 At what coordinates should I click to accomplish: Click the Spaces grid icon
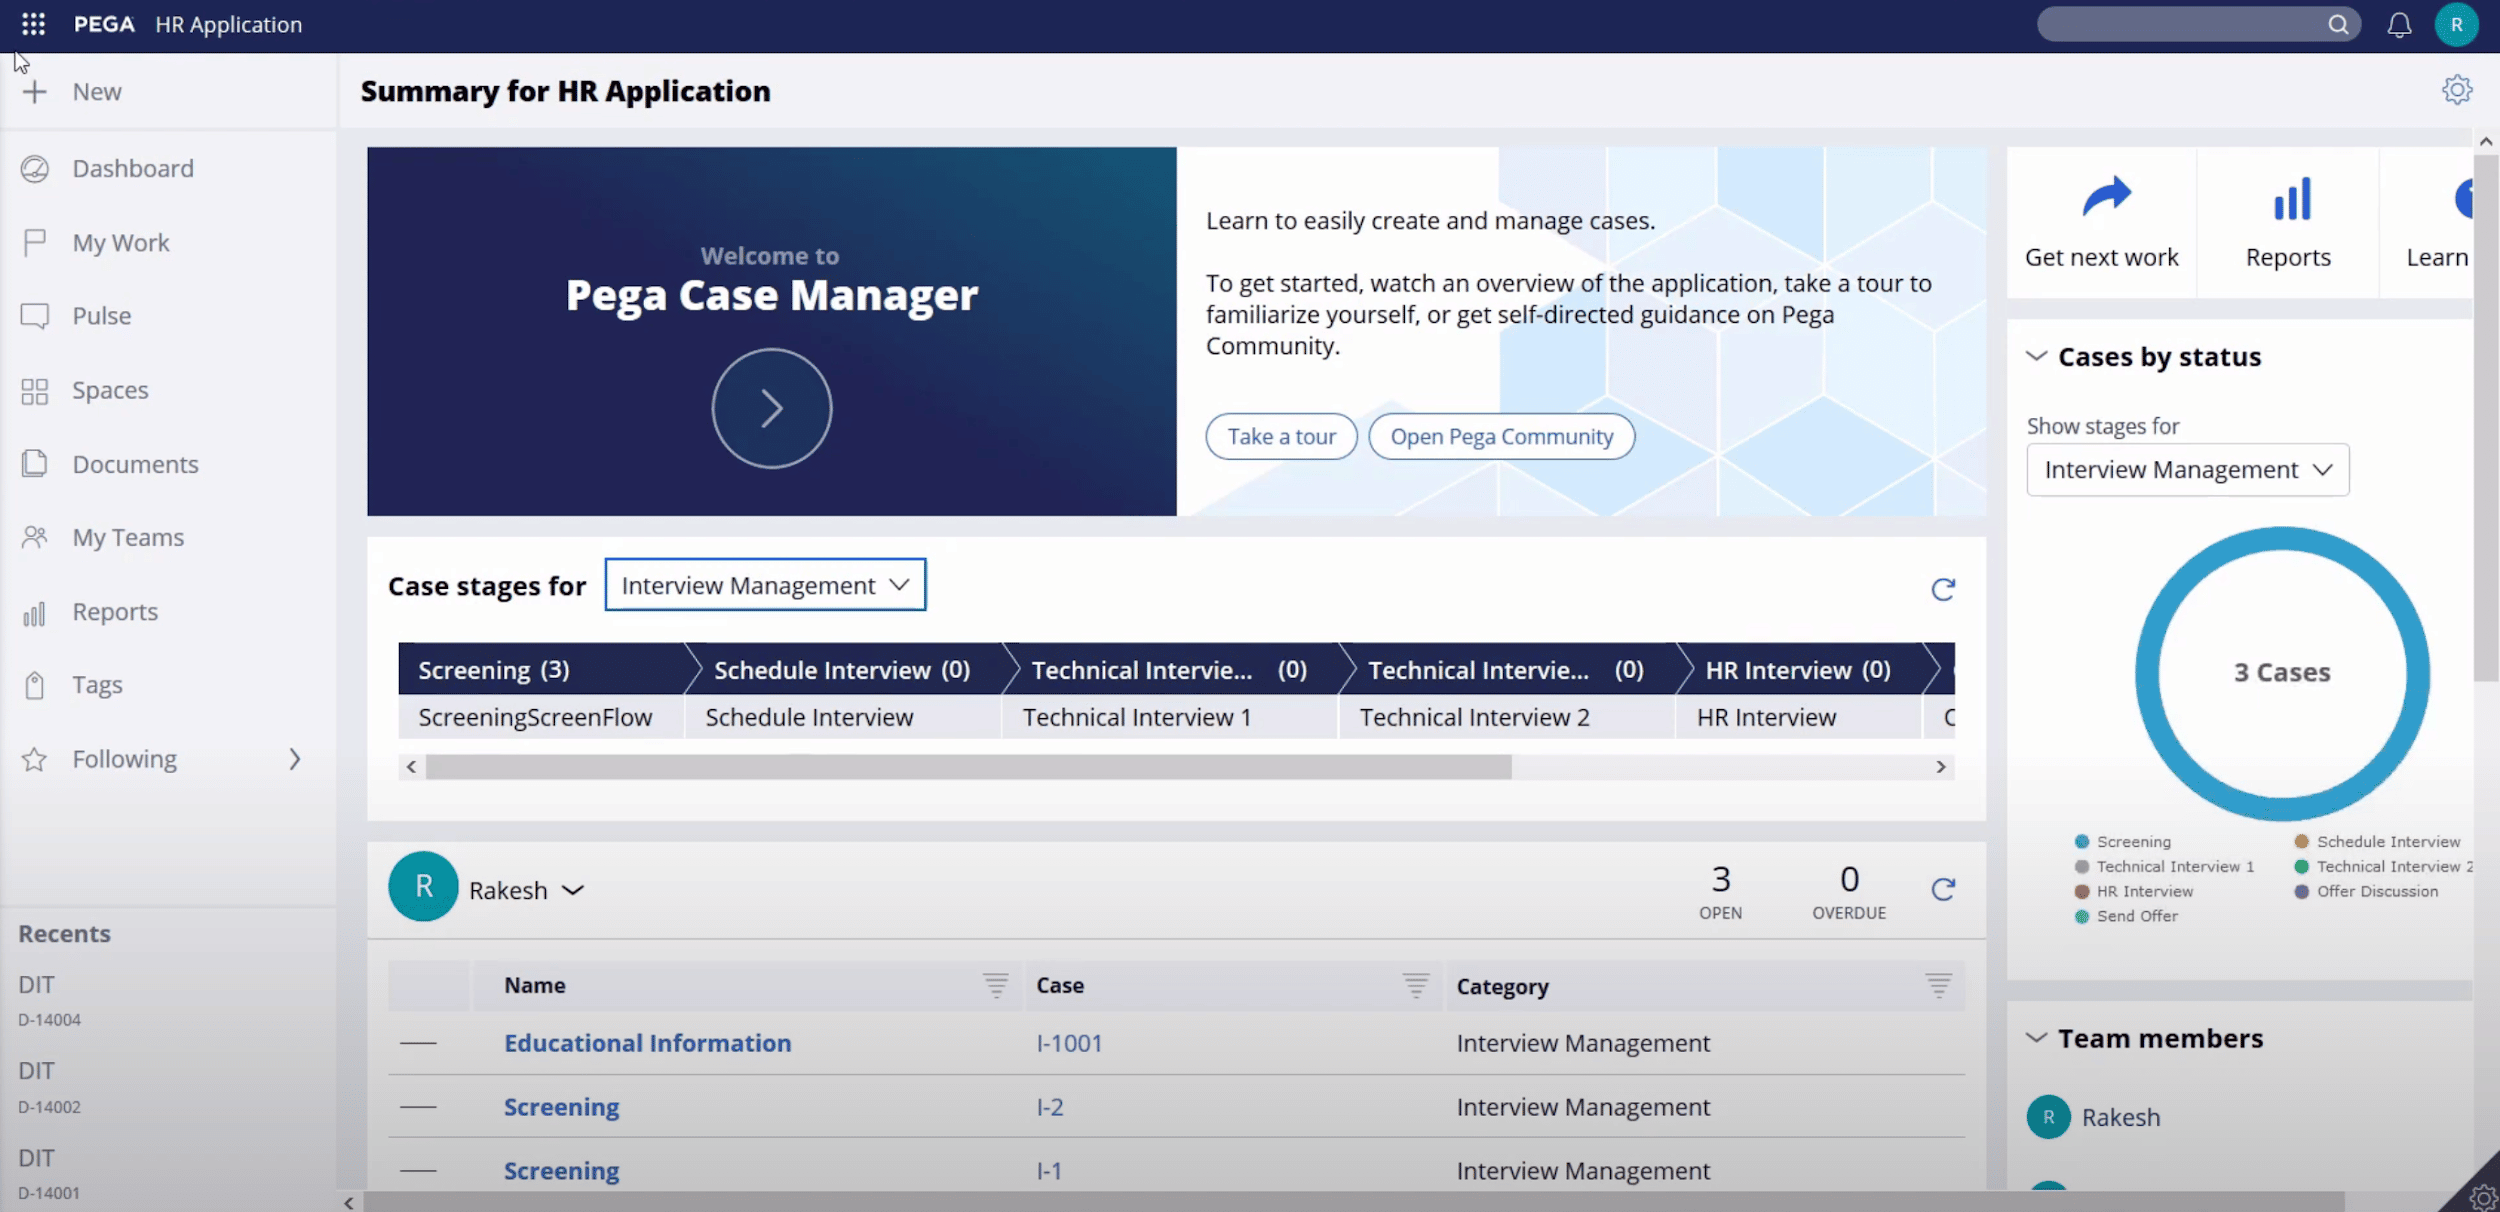point(35,391)
